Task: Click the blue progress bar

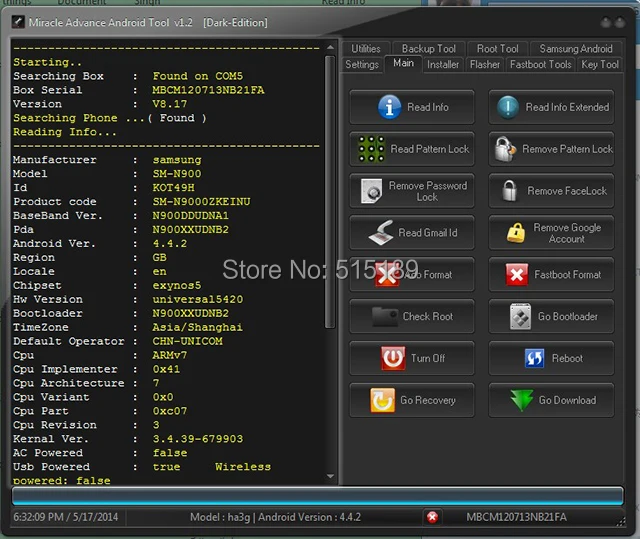Action: pyautogui.click(x=318, y=495)
